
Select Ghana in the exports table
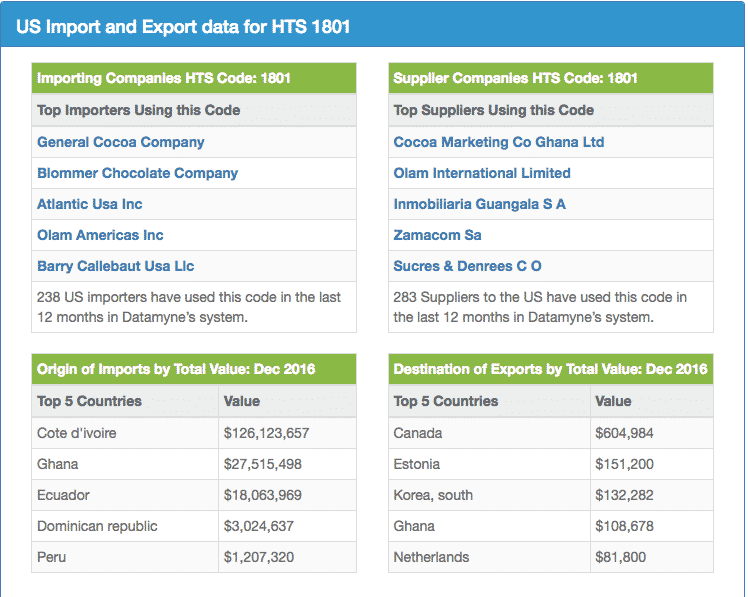pyautogui.click(x=489, y=526)
